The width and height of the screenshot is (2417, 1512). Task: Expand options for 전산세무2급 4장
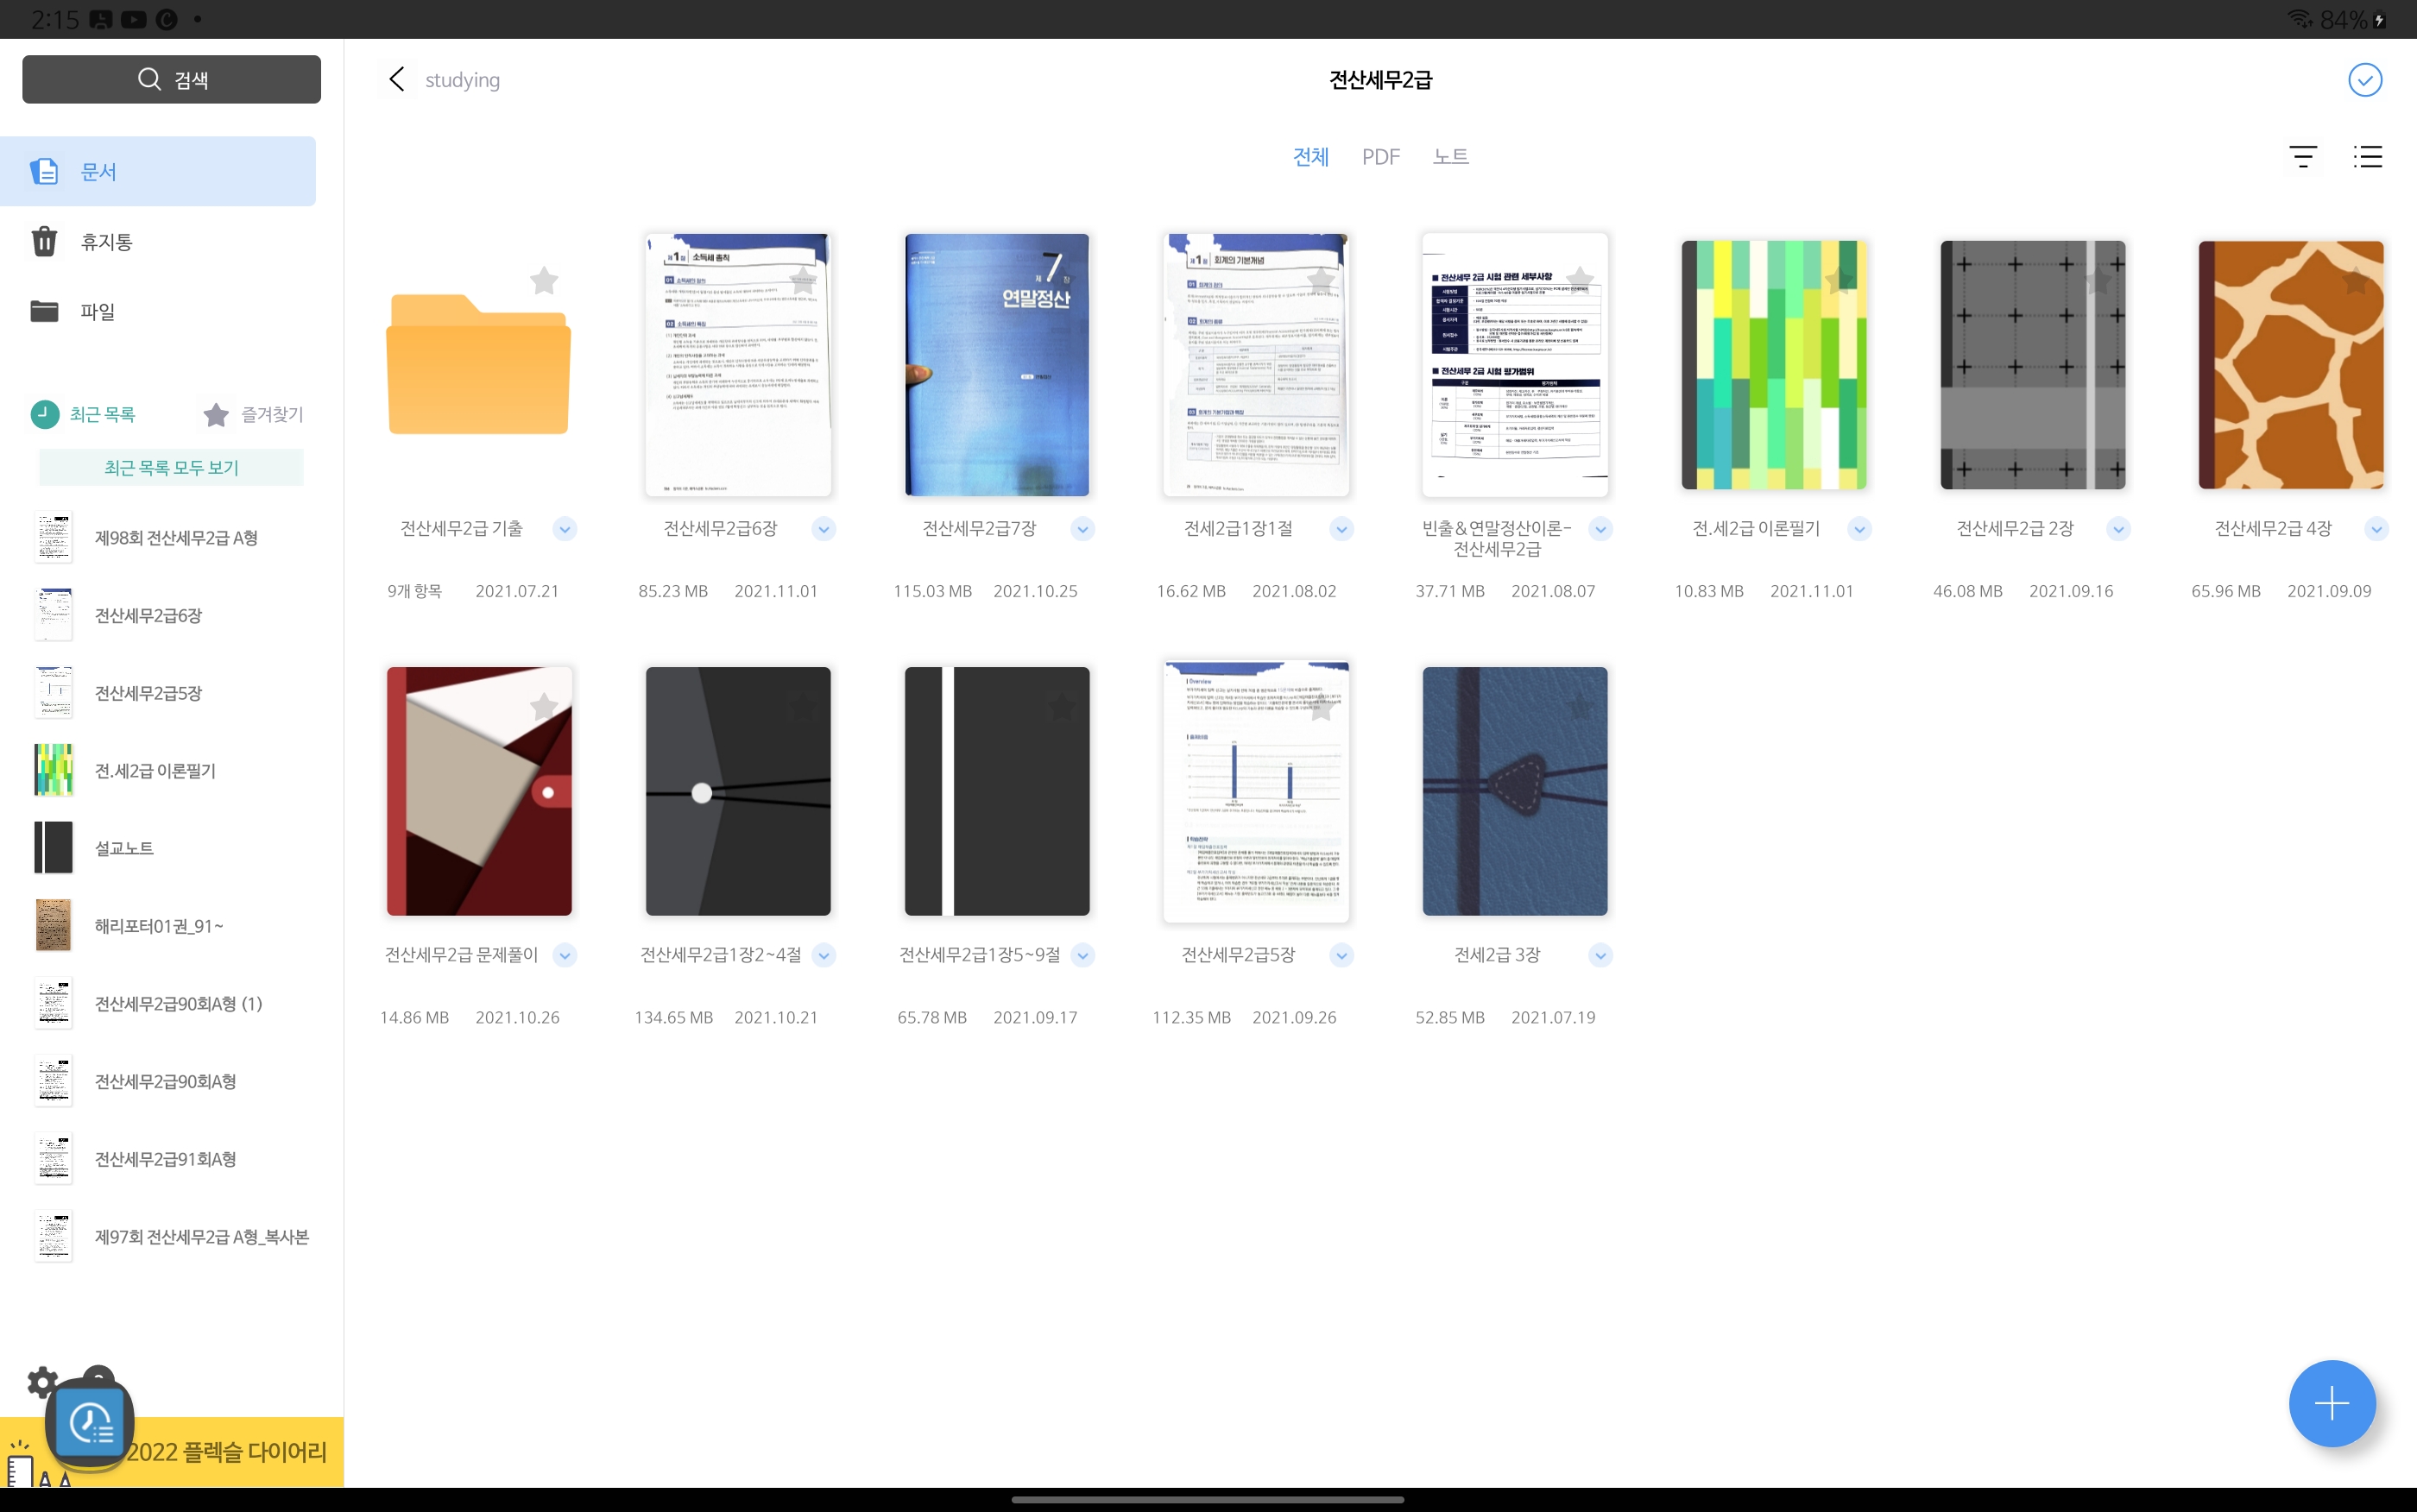tap(2377, 529)
